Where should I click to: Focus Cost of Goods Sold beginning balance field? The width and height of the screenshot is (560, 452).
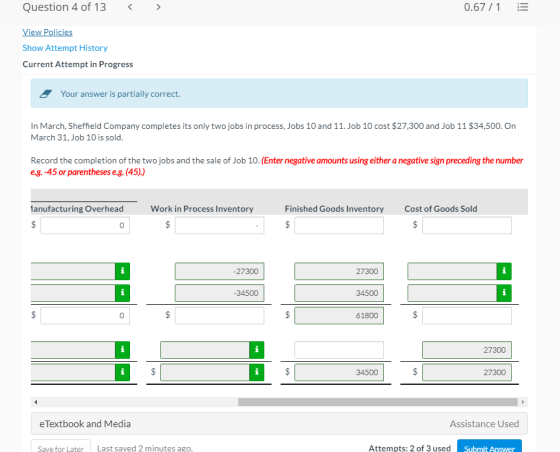(x=467, y=225)
